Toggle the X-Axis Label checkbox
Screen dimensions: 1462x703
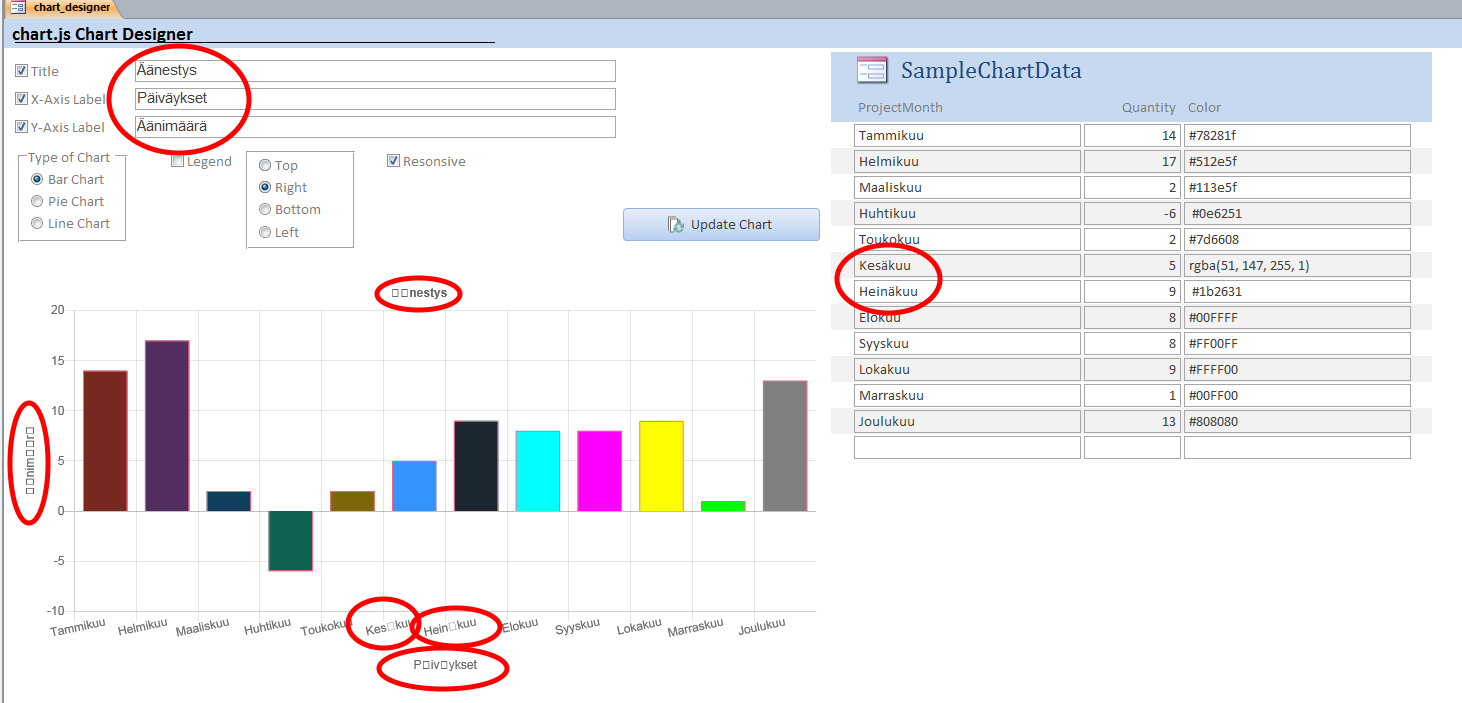21,99
